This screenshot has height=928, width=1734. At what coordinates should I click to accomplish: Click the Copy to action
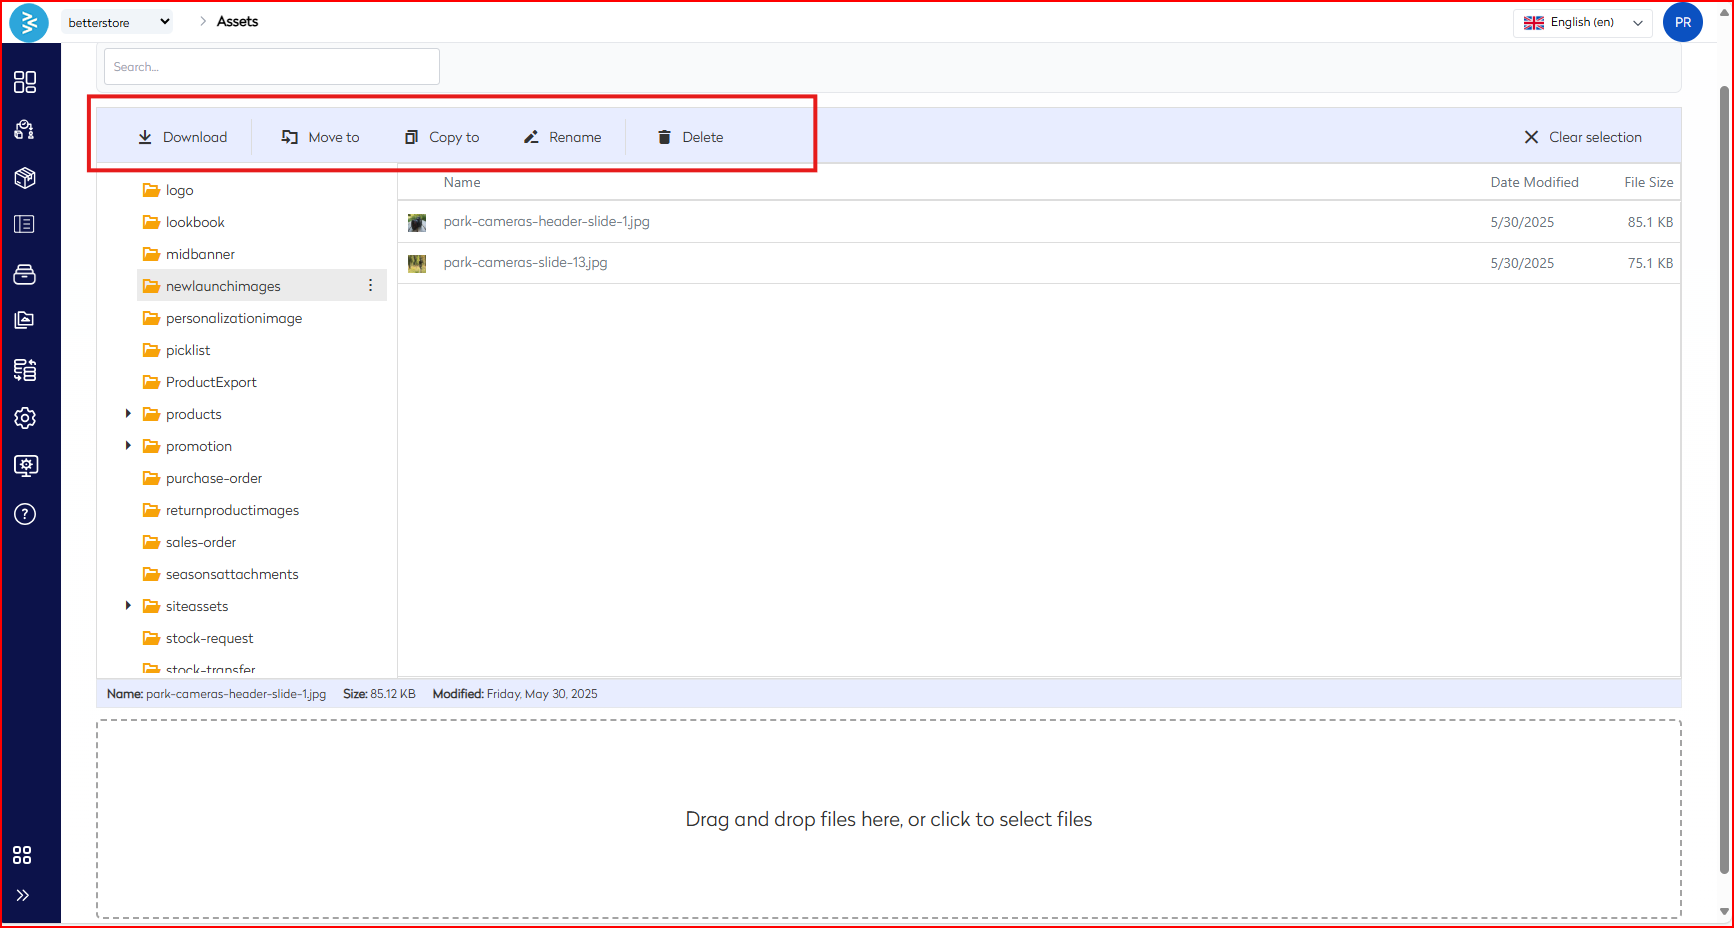tap(442, 137)
